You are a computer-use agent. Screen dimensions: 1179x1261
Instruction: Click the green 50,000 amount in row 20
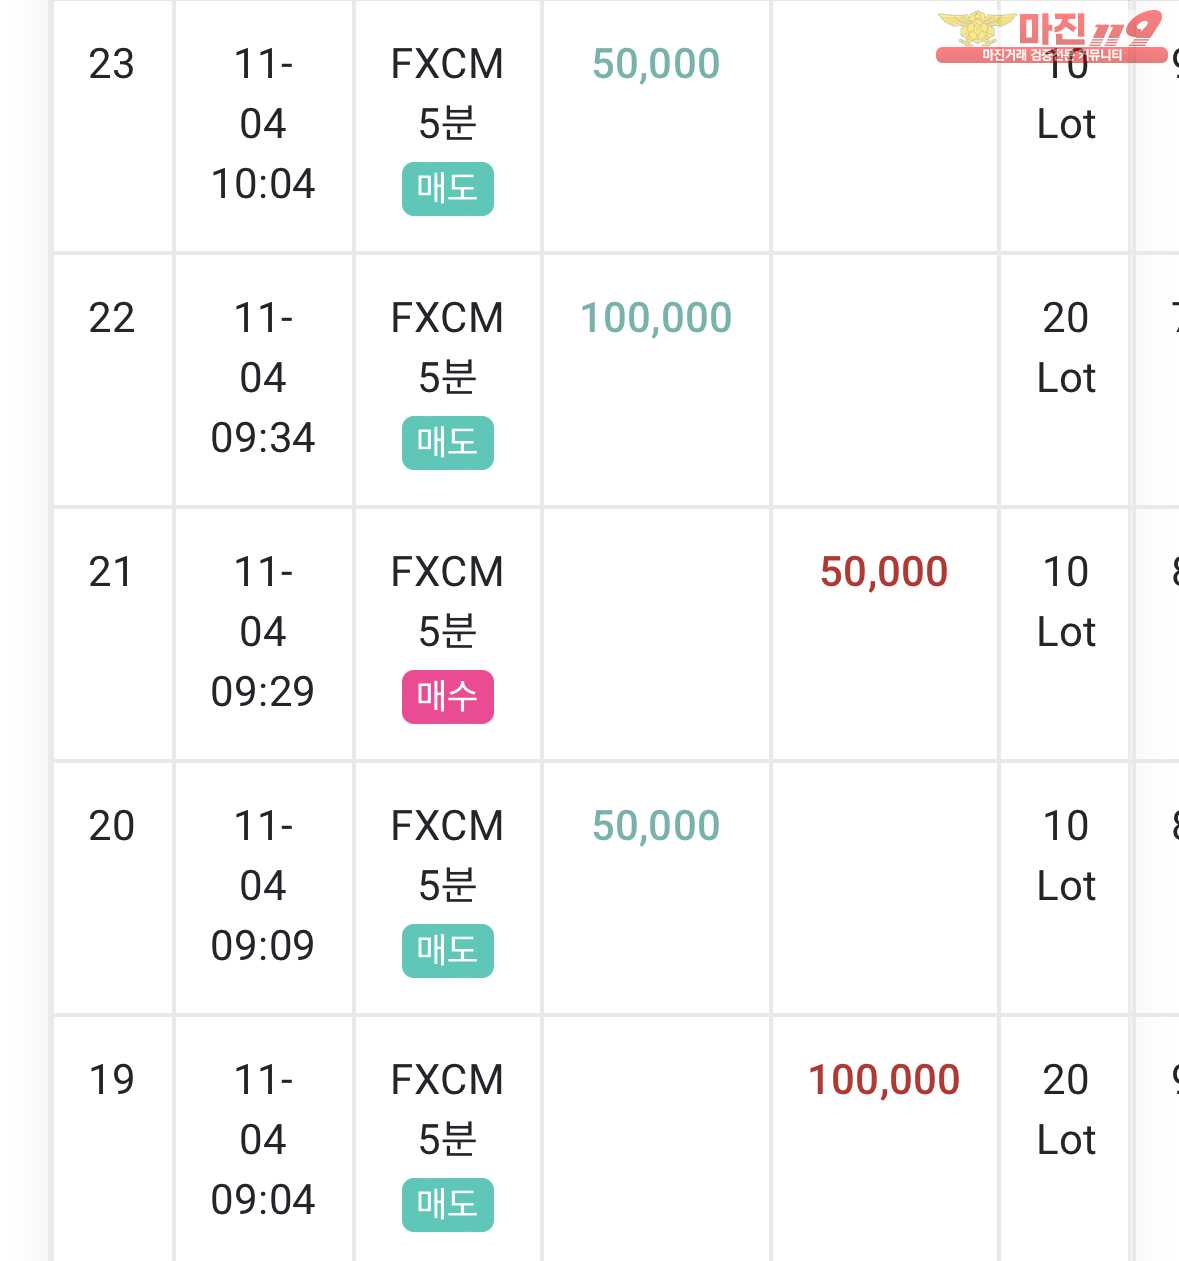click(x=656, y=826)
